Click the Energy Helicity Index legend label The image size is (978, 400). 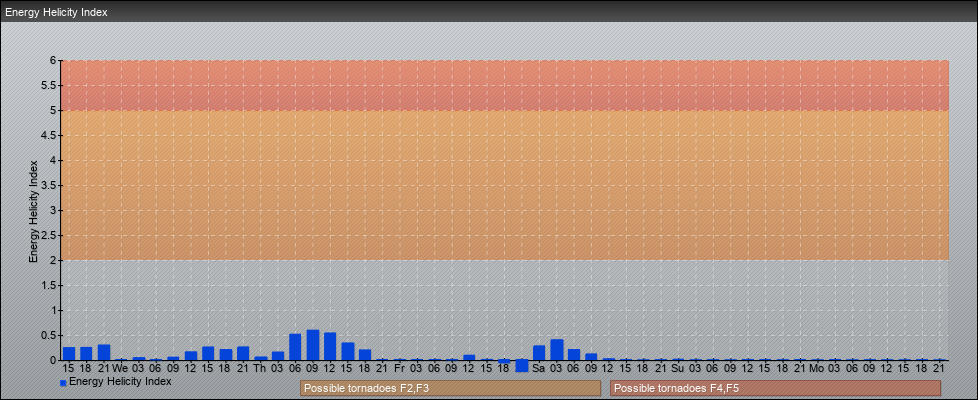coord(120,381)
